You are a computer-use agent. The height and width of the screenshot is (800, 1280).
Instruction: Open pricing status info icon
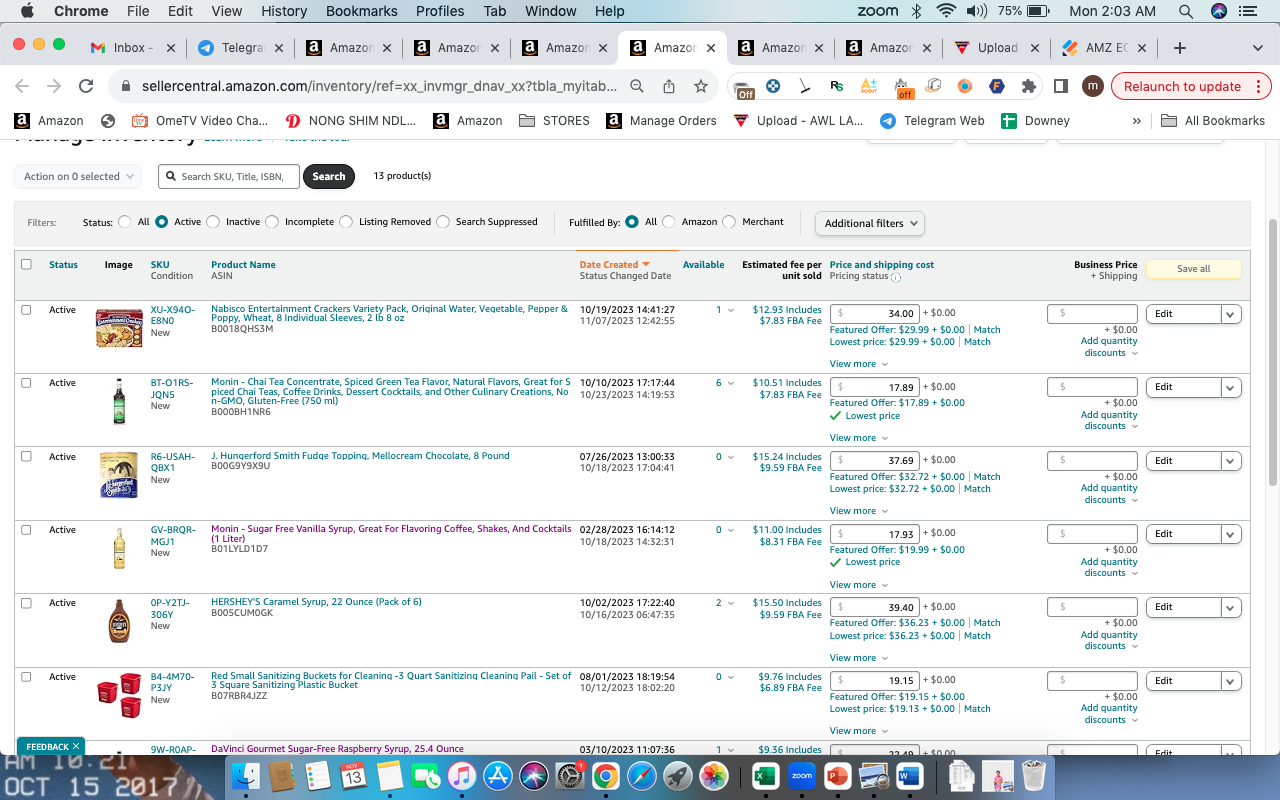click(895, 277)
